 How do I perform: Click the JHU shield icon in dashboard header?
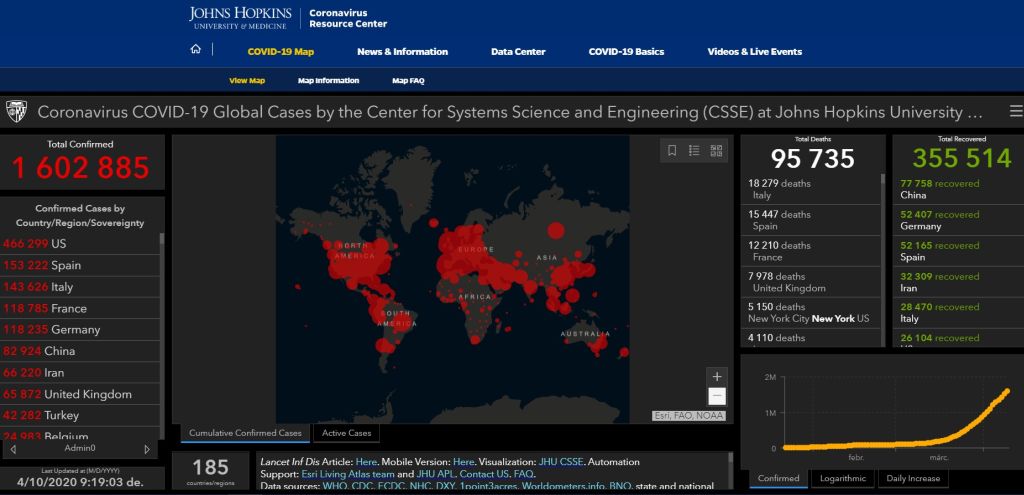click(x=16, y=112)
